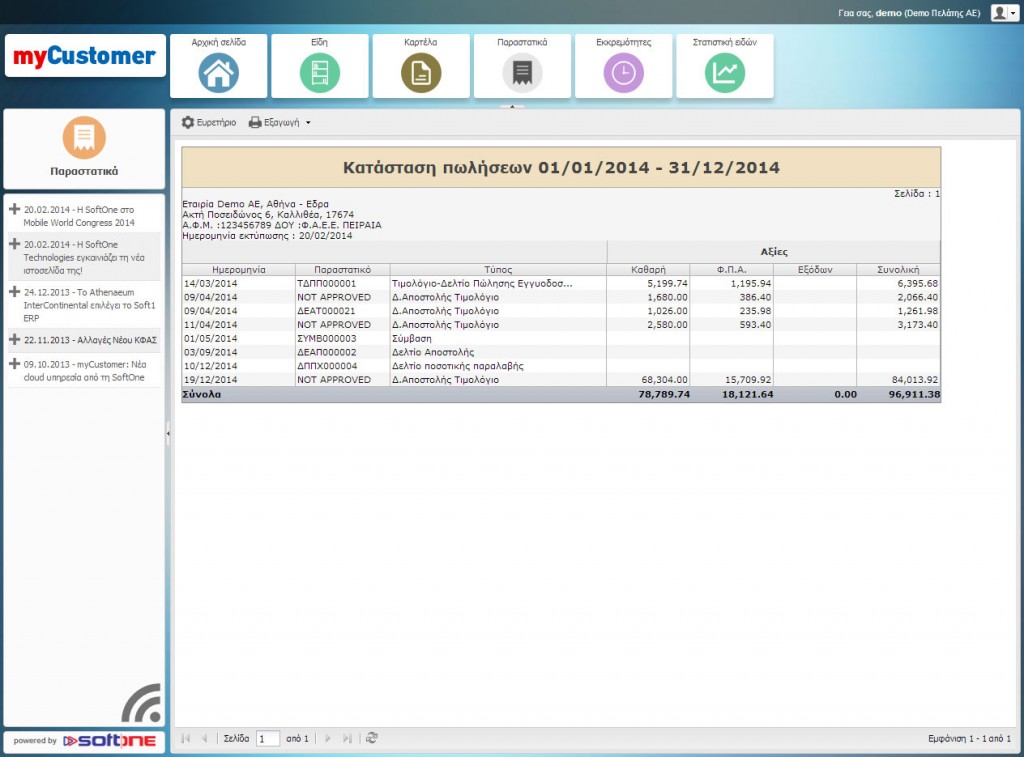
Task: Click the date 19/12/2014
Action: [x=210, y=379]
